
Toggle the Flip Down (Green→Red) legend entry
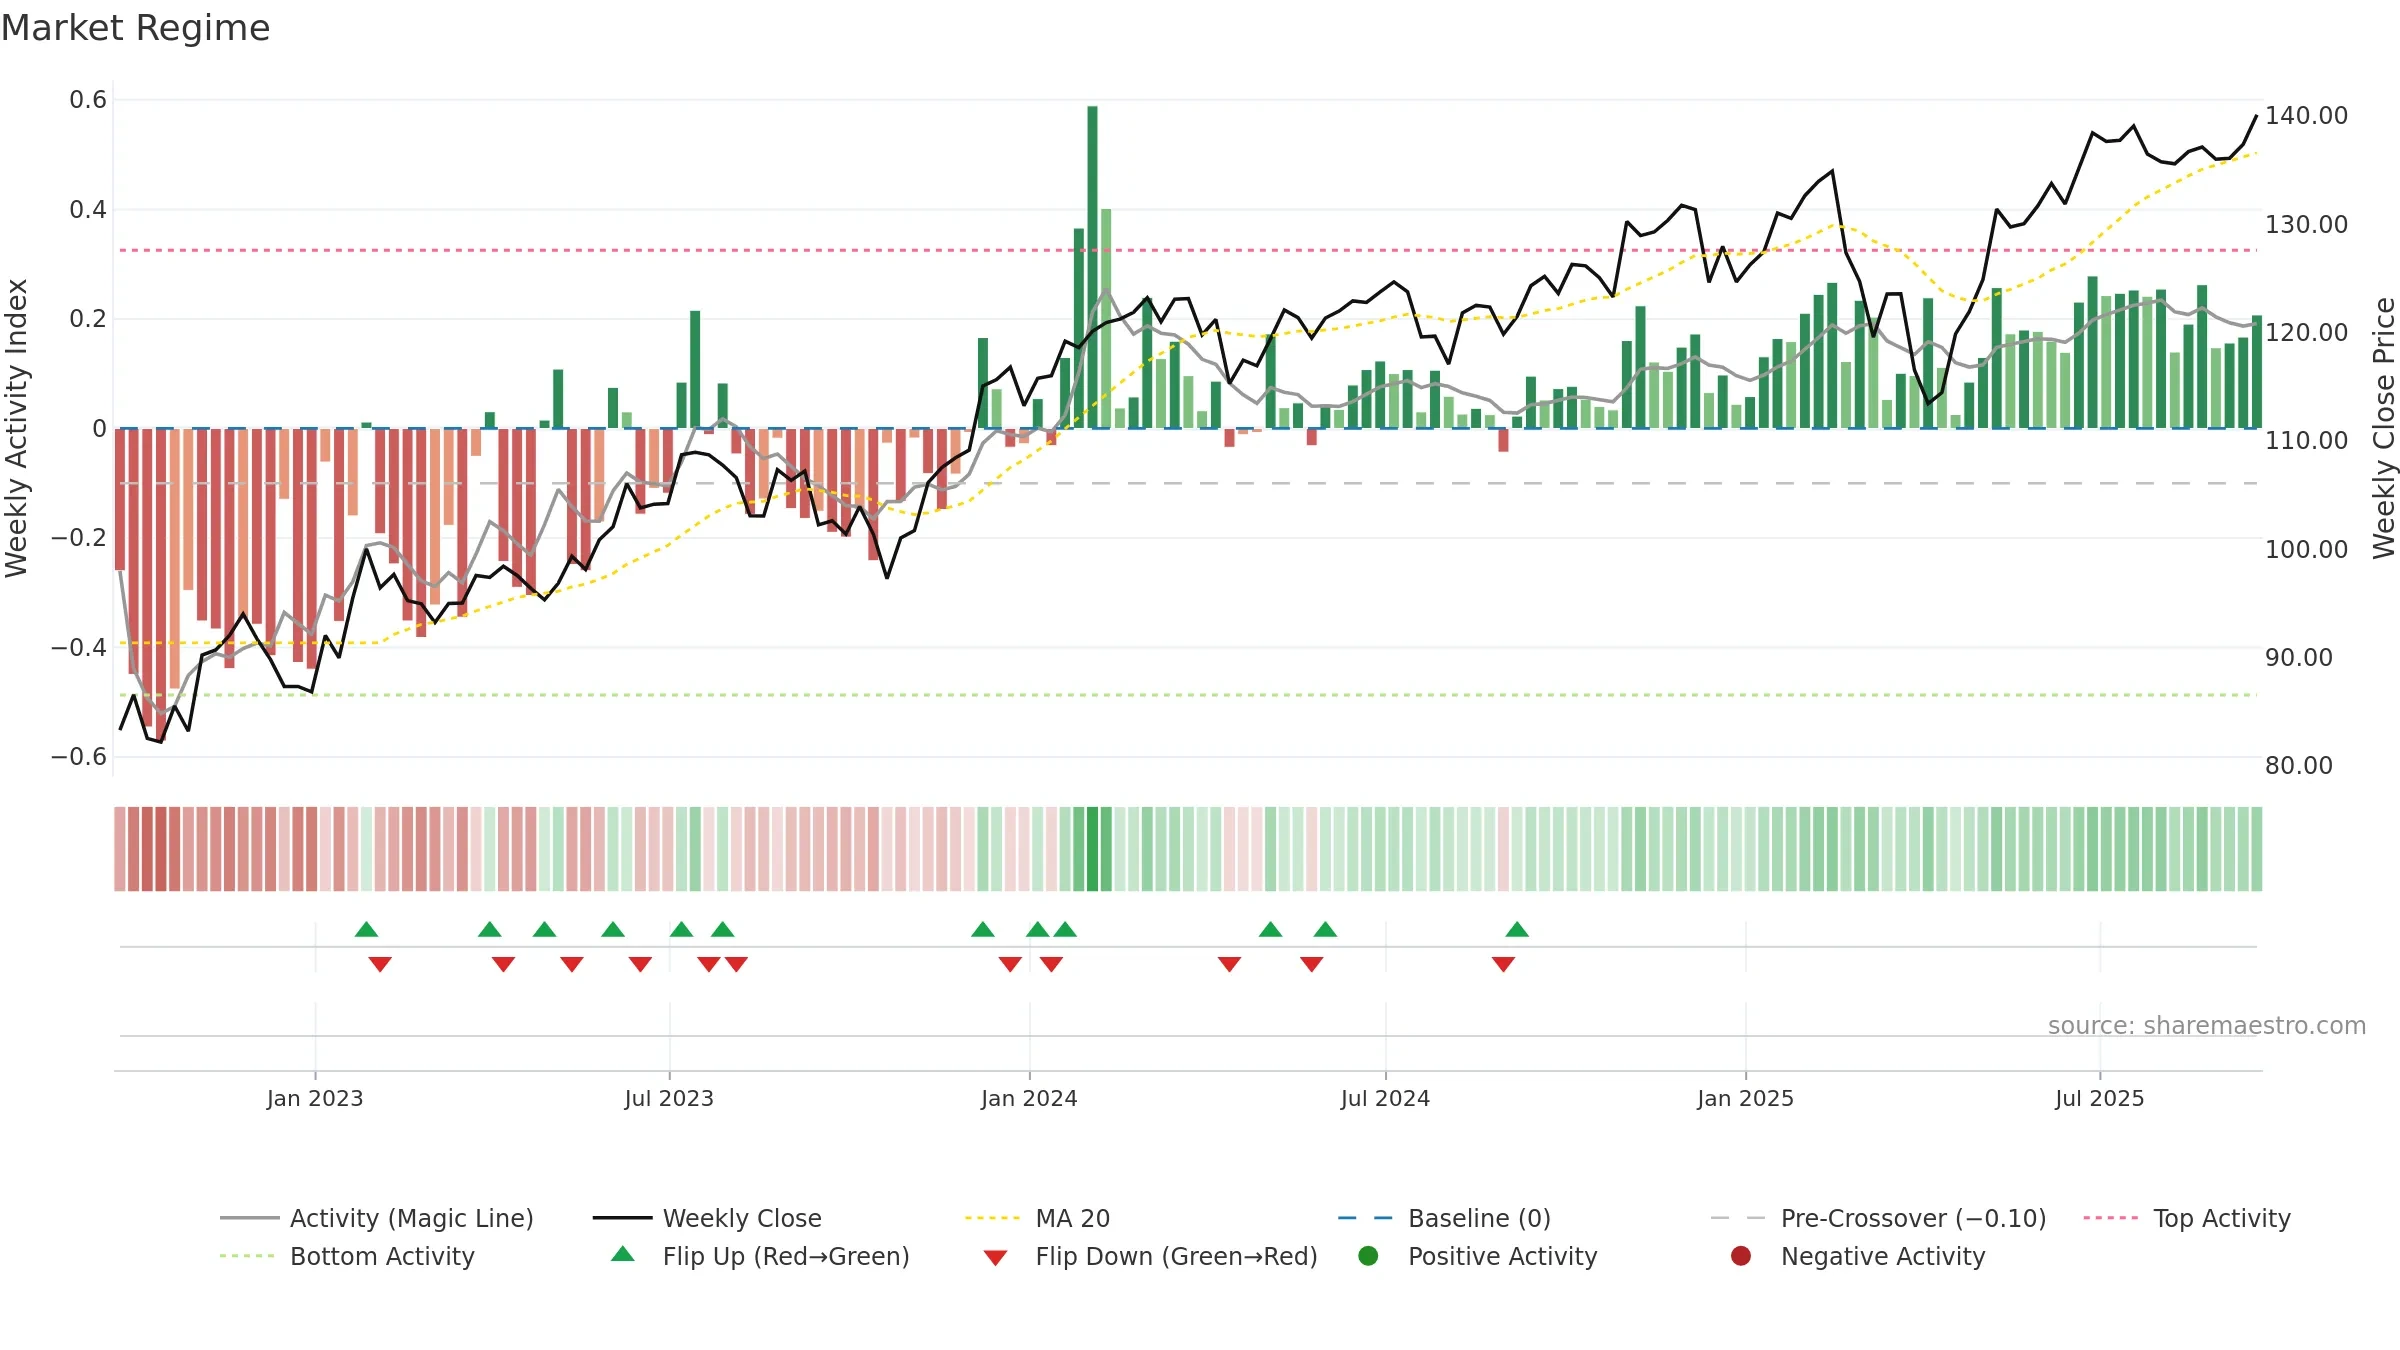[x=1150, y=1256]
